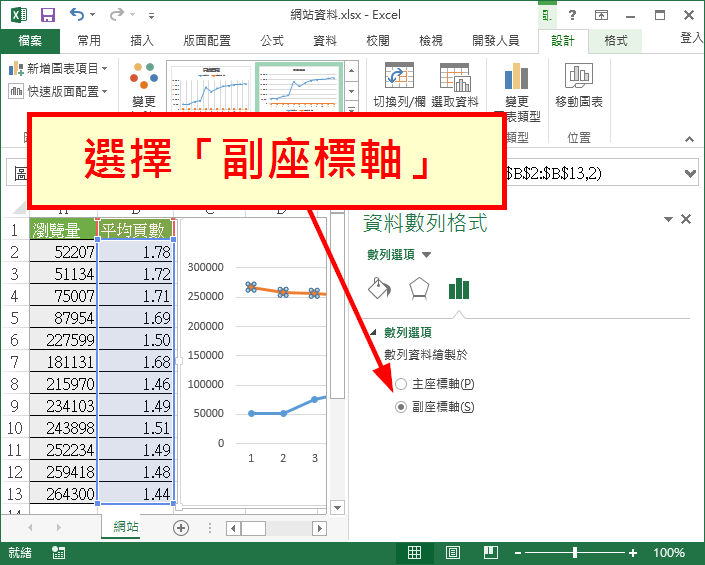Switch to the 開發人員 ribbon tab
Image resolution: width=705 pixels, height=565 pixels.
[496, 41]
